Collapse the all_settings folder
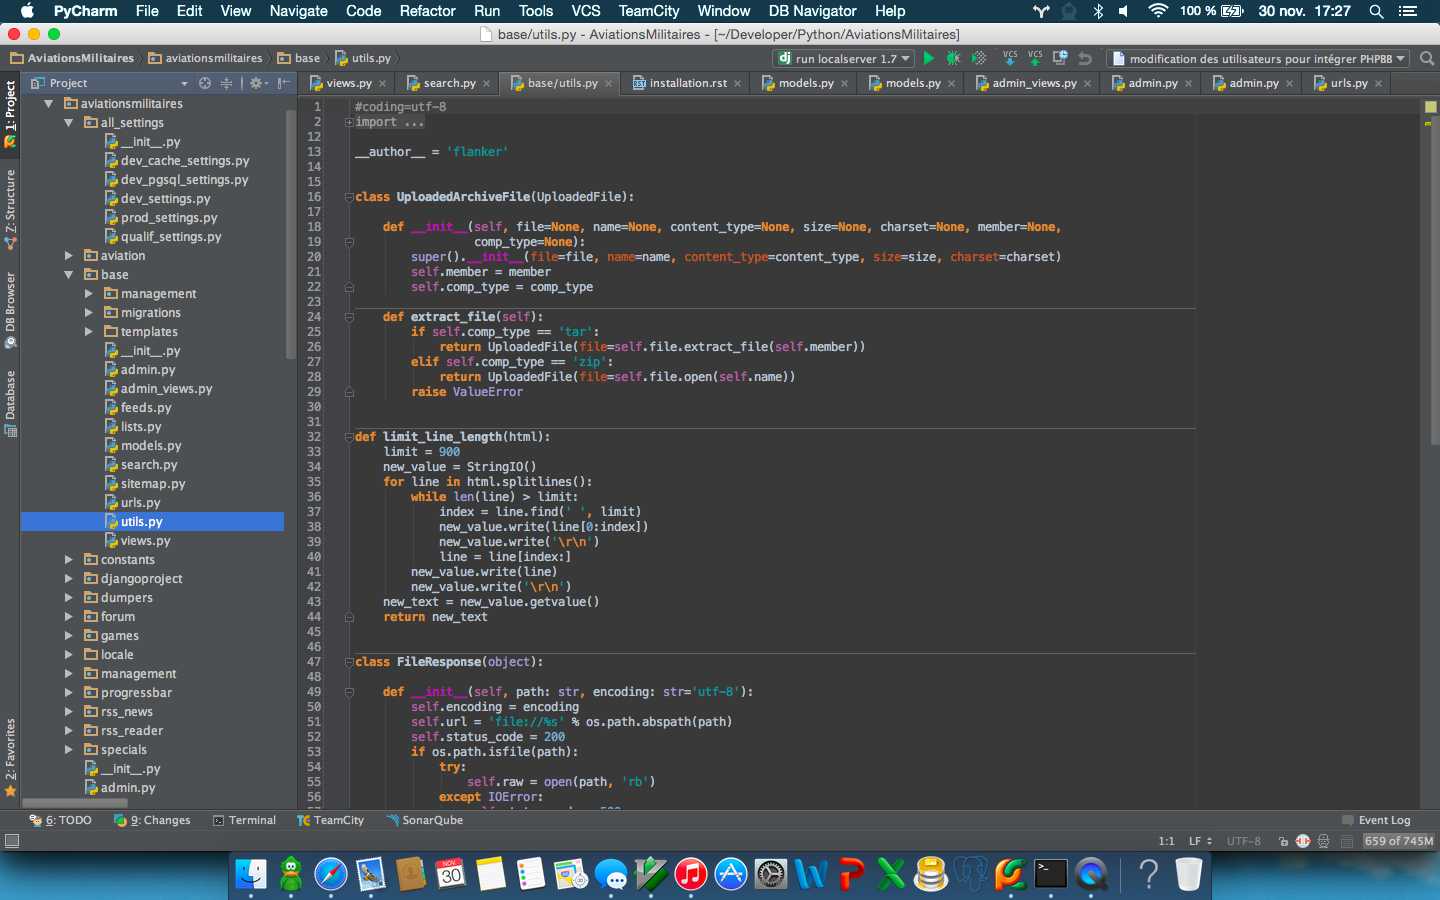The width and height of the screenshot is (1440, 900). tap(69, 123)
